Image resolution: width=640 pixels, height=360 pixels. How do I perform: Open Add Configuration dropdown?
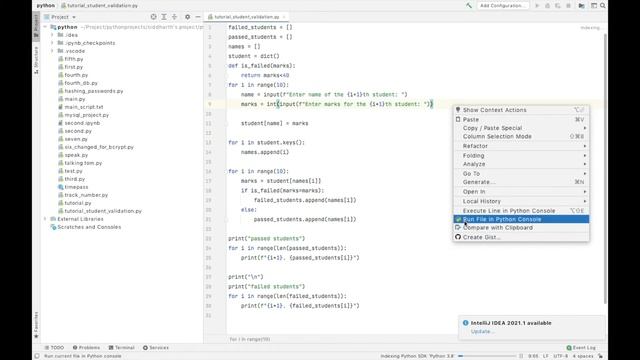(x=502, y=6)
